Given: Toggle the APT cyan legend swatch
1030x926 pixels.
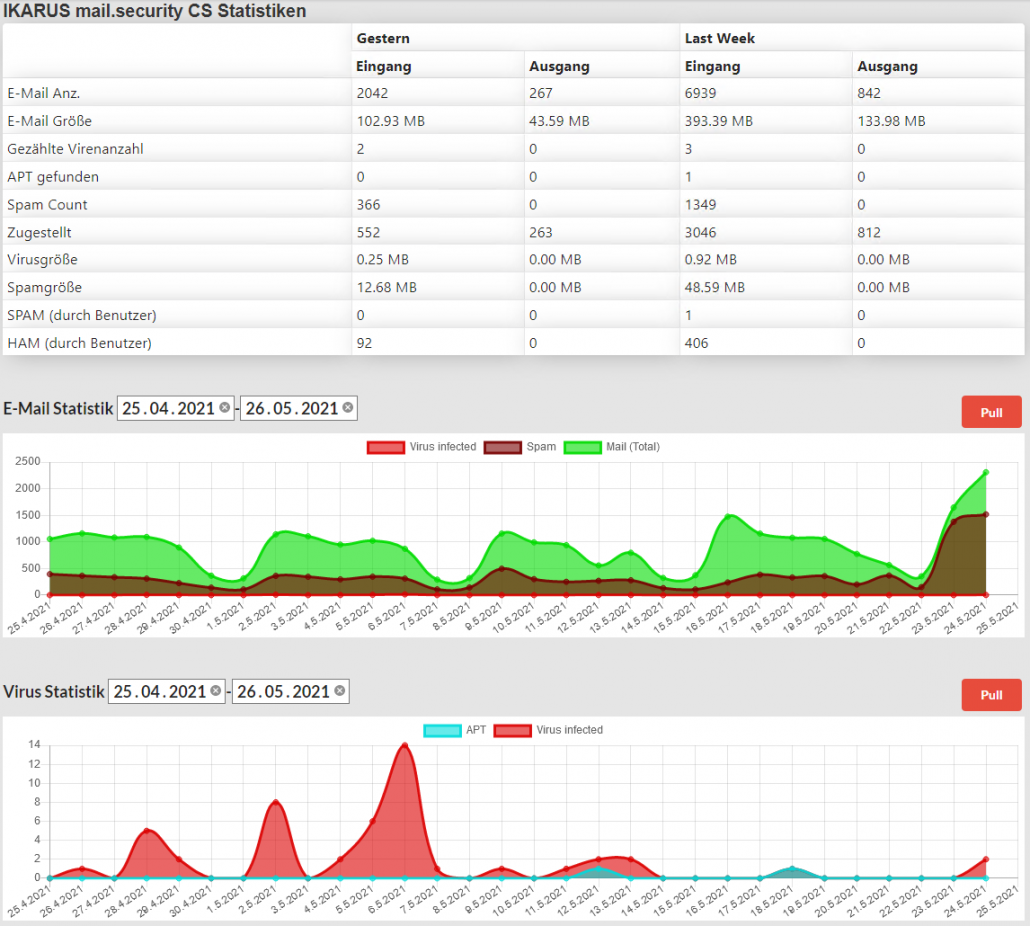Looking at the screenshot, I should [442, 730].
